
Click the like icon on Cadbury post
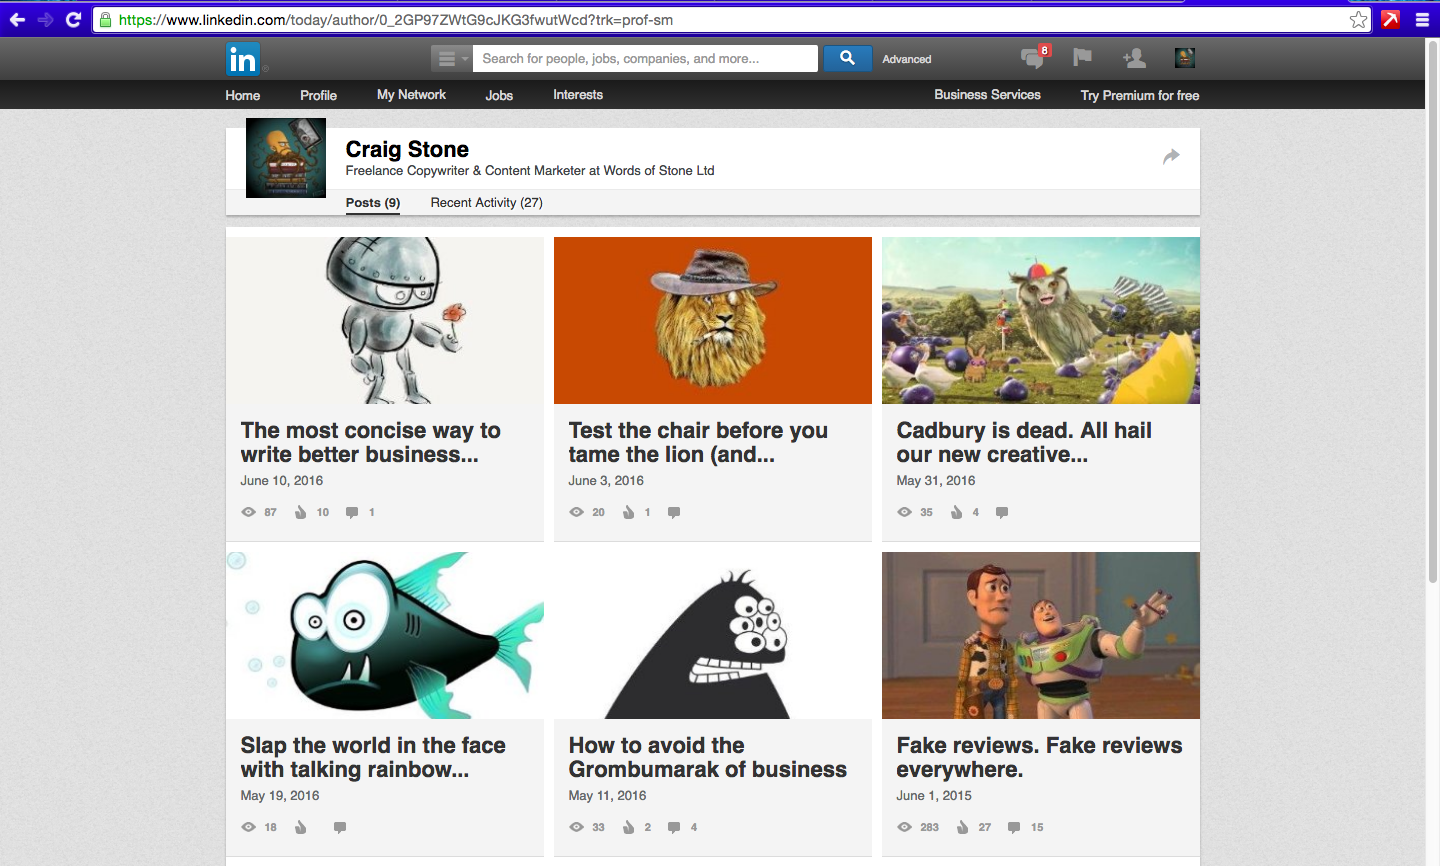tap(956, 512)
